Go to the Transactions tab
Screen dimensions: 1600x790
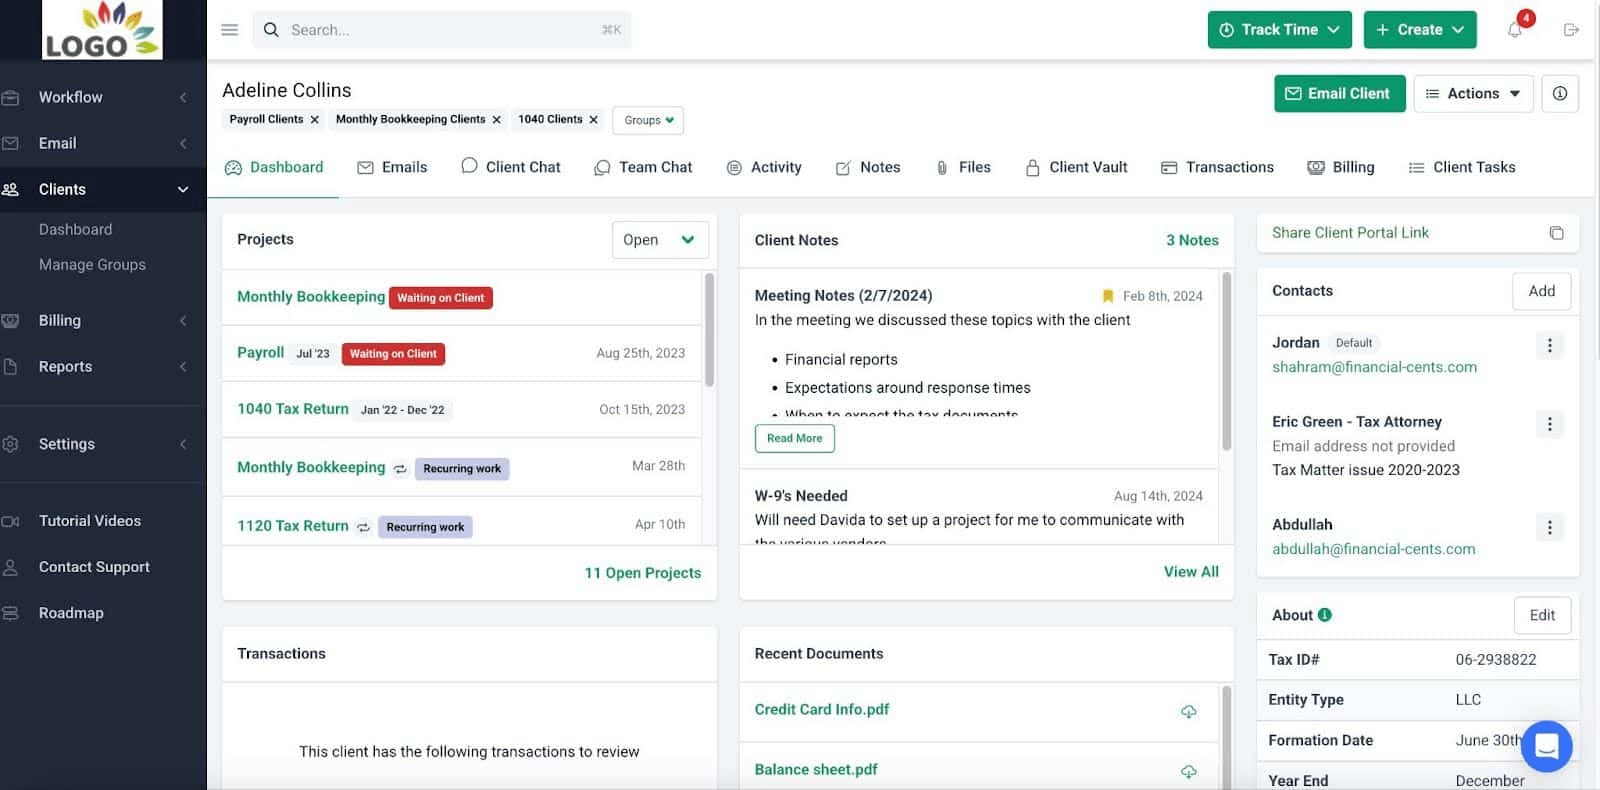[x=1217, y=167]
